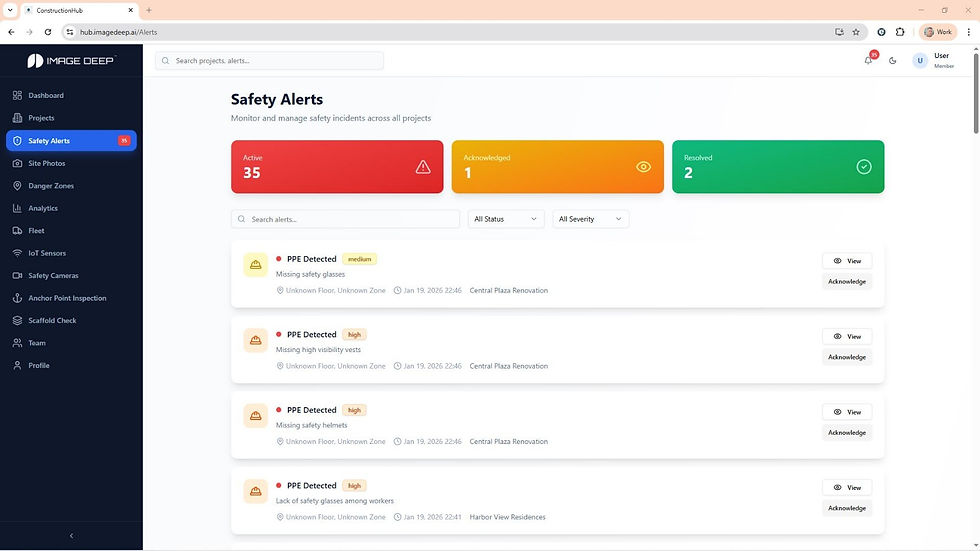Viewport: 980px width, 551px height.
Task: Click the Profile person icon
Action: [x=17, y=365]
